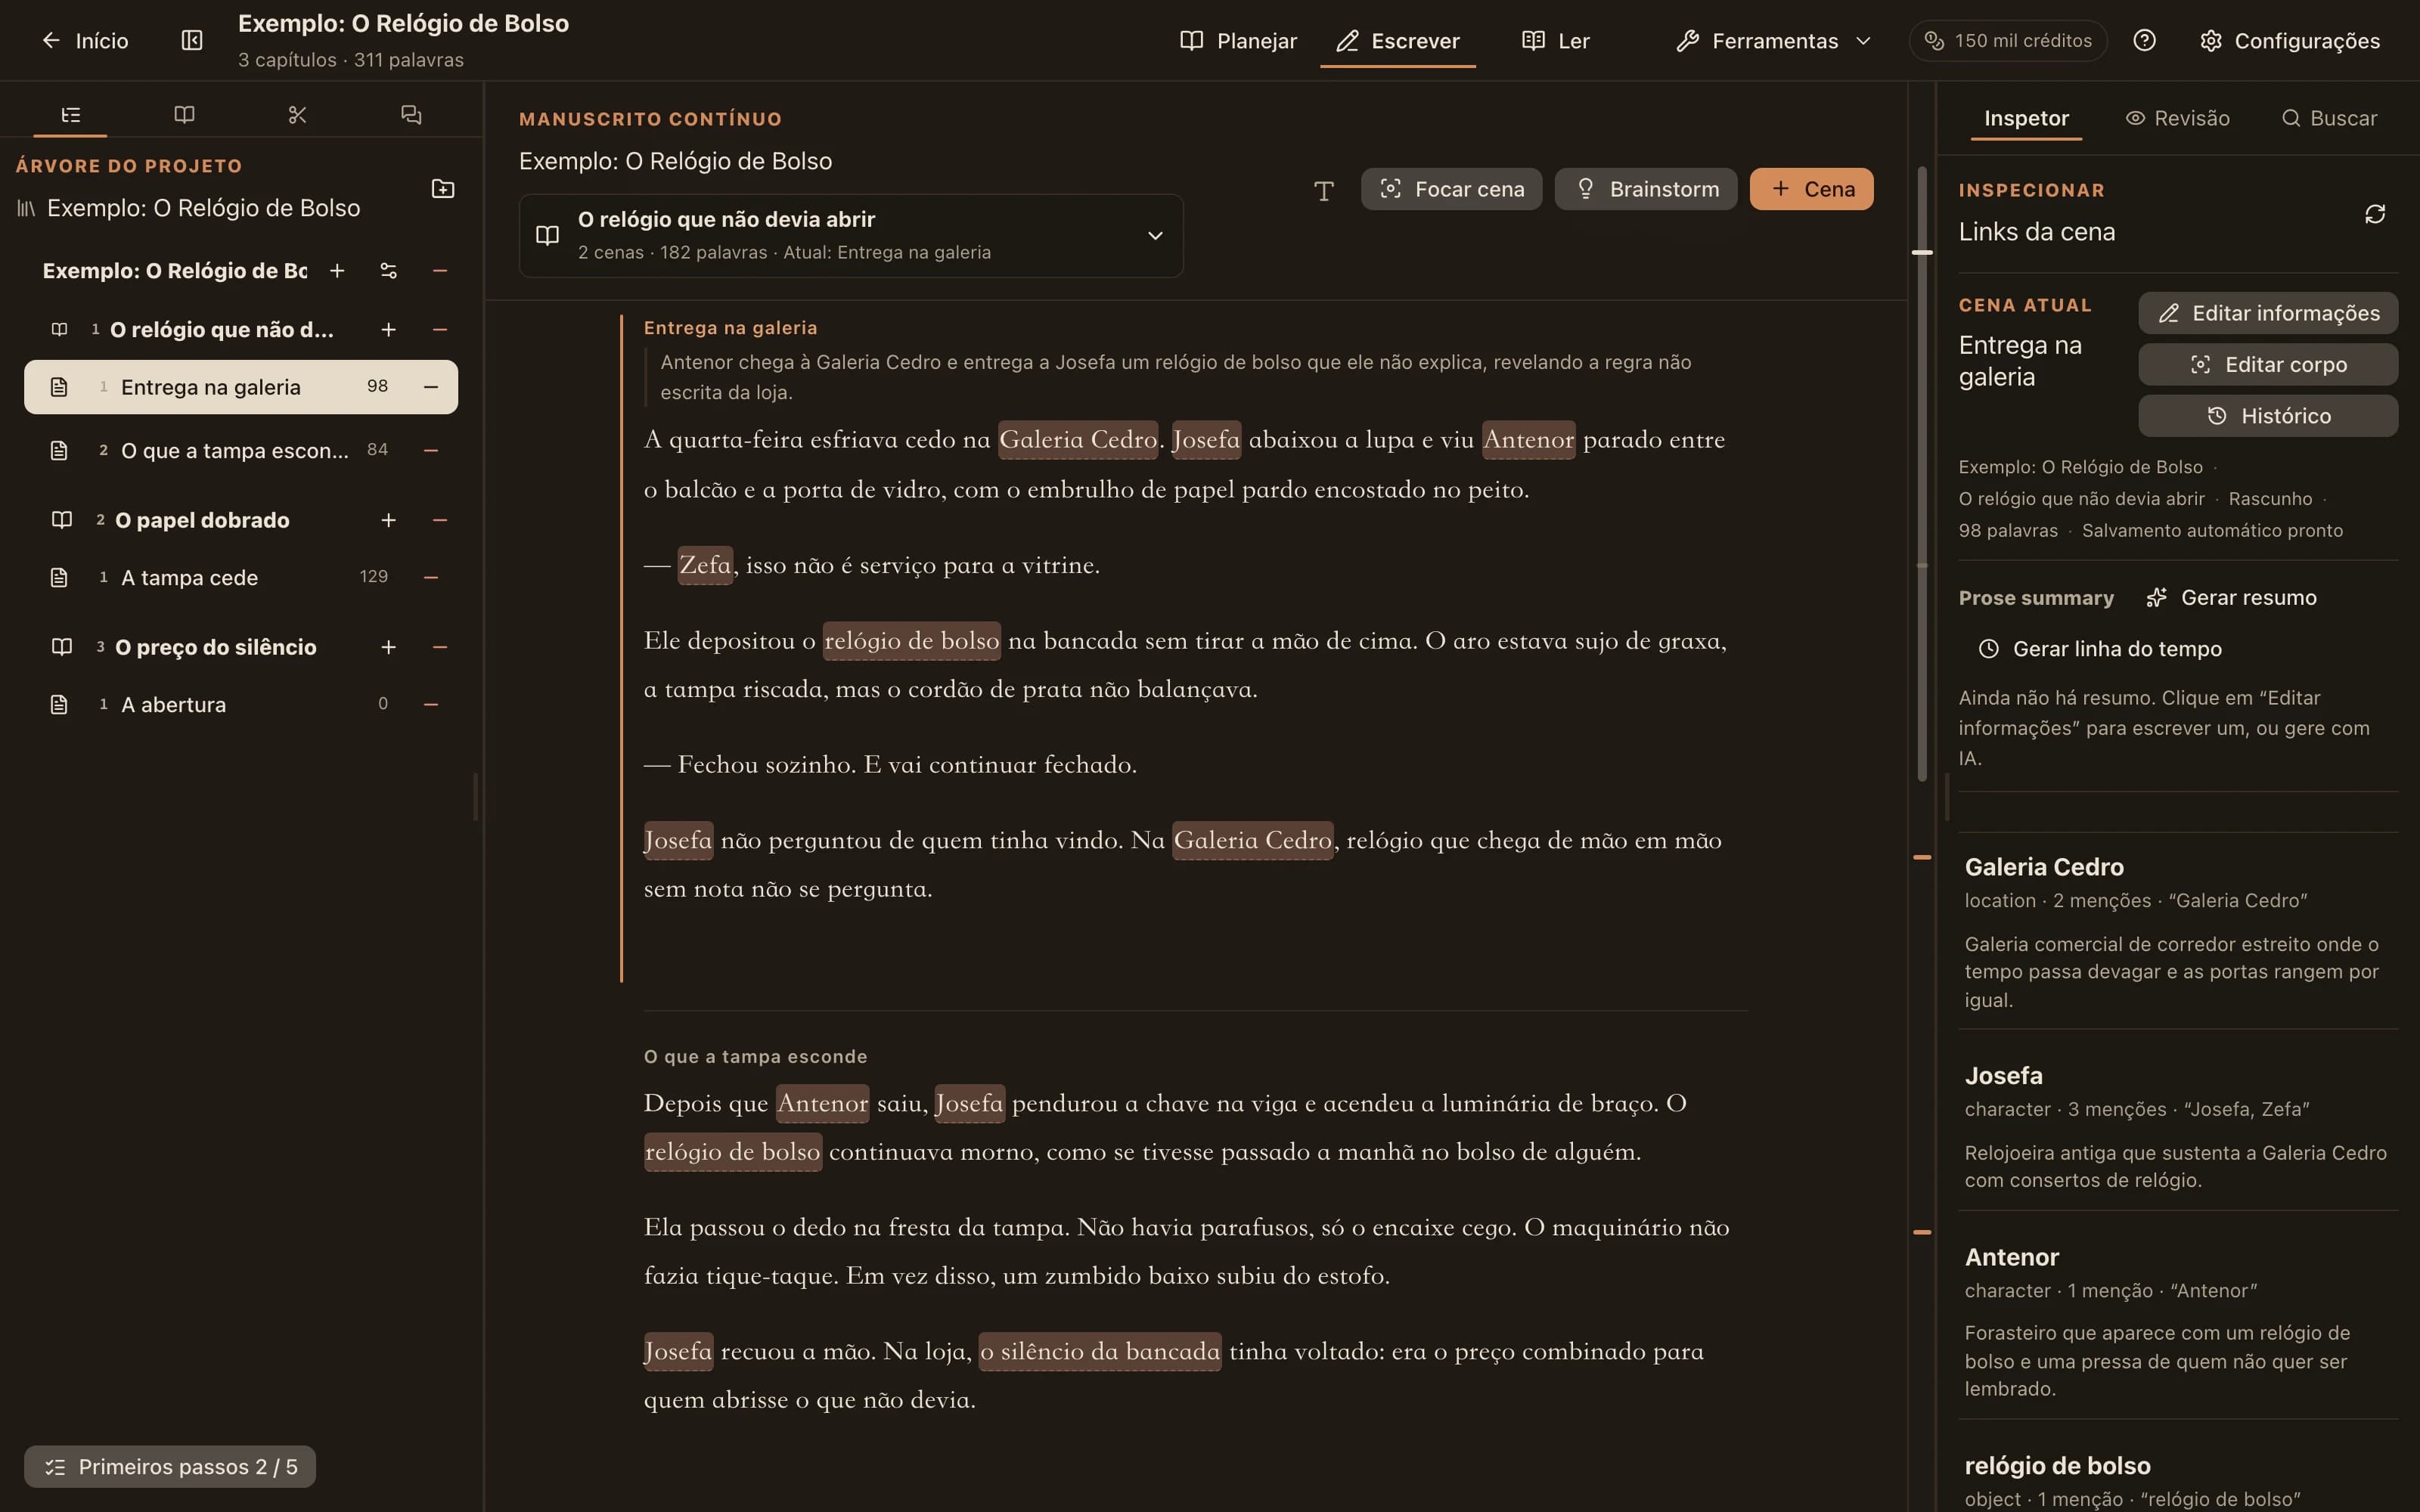Click minus on O que a tampa esconde
The width and height of the screenshot is (2420, 1512).
431,451
